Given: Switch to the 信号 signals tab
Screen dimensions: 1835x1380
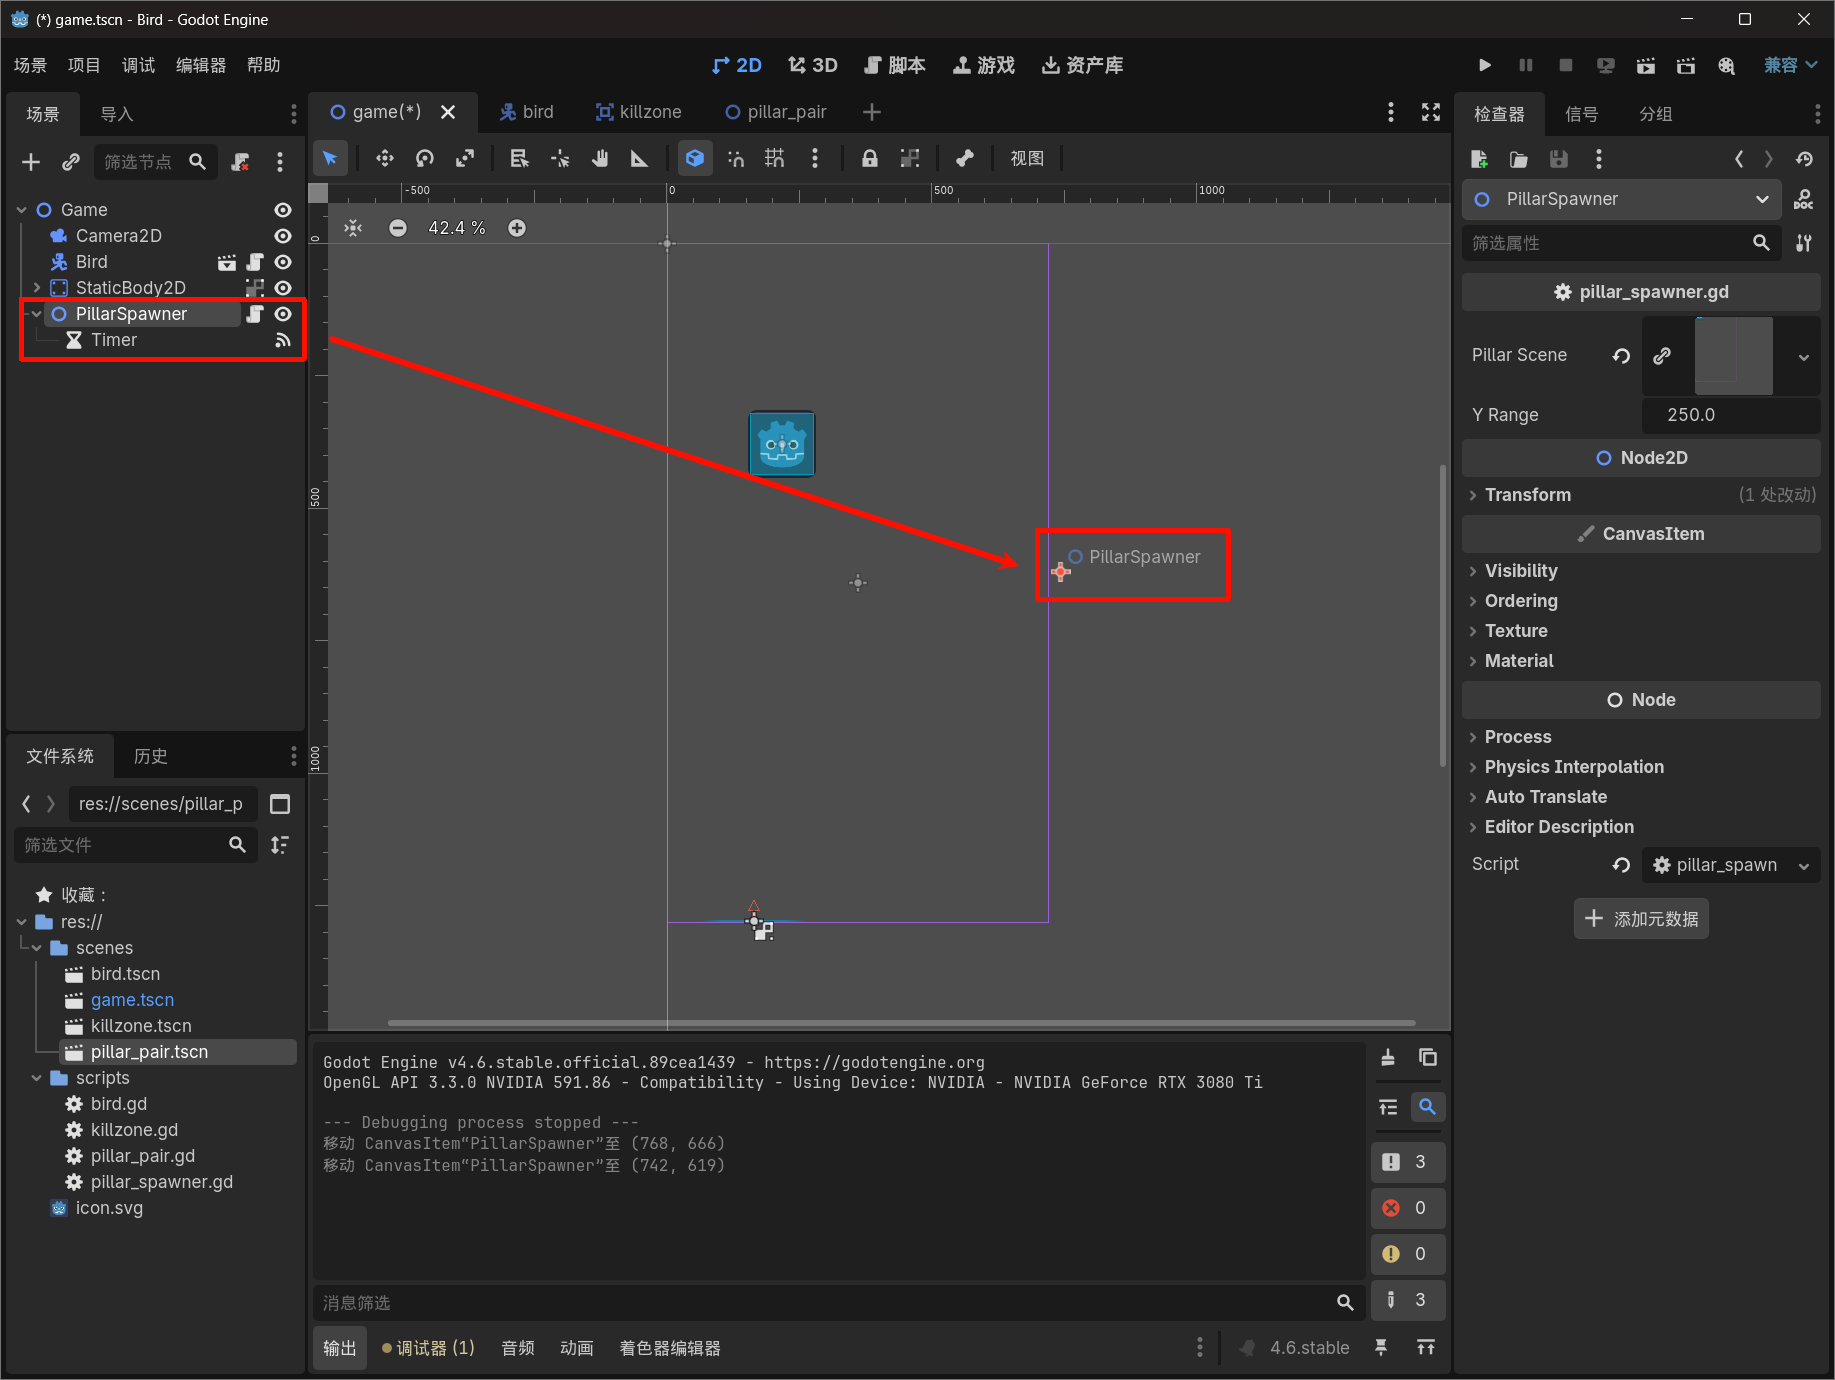Looking at the screenshot, I should [1581, 114].
